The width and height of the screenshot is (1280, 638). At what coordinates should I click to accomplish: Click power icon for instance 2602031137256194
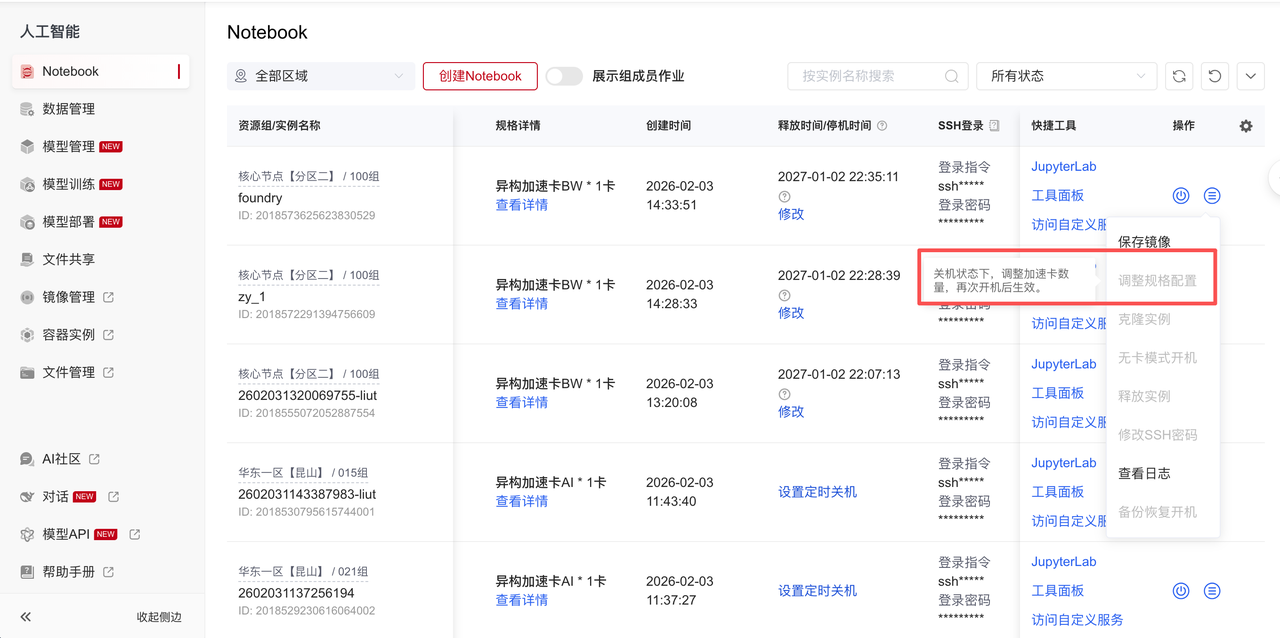(1181, 591)
